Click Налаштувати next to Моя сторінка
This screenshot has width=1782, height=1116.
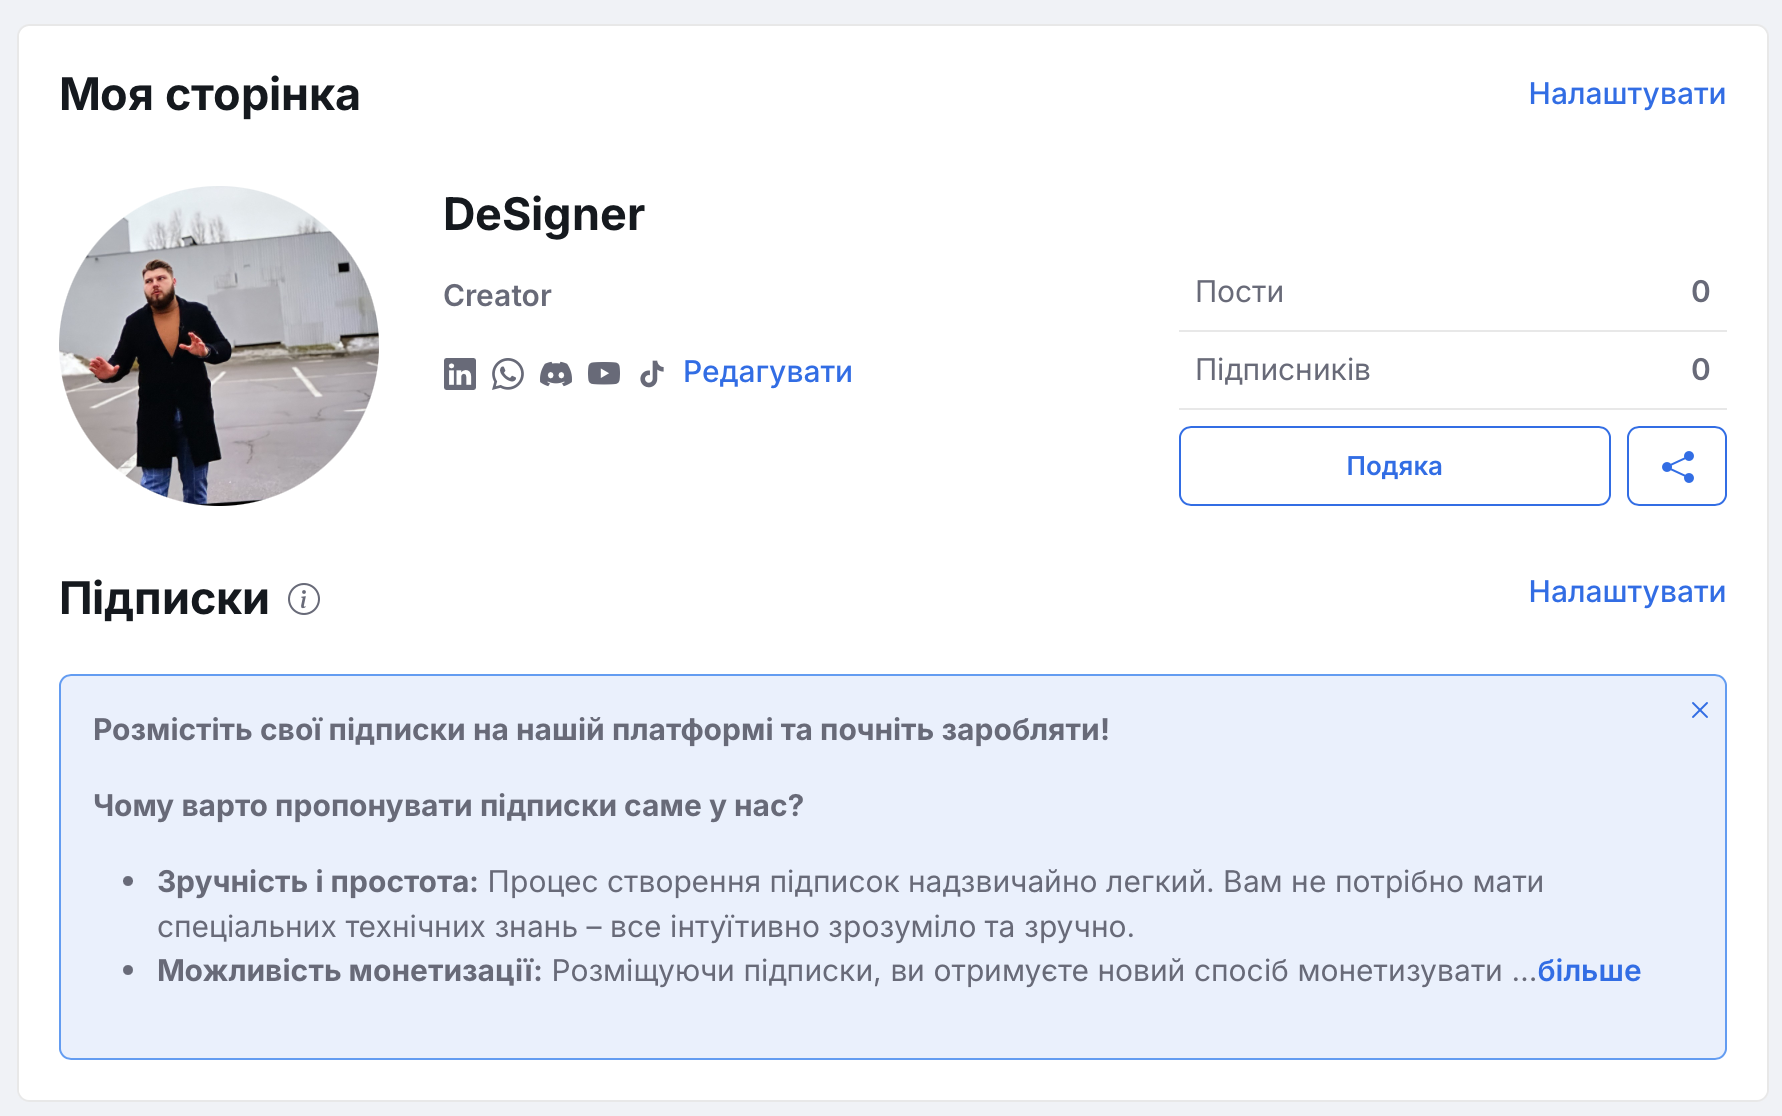[1627, 94]
